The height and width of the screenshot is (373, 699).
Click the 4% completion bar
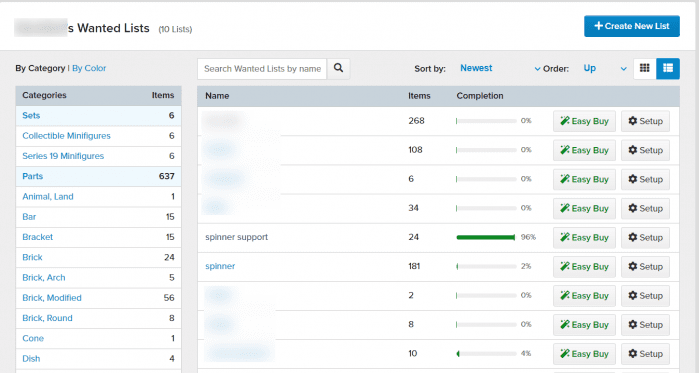pyautogui.click(x=486, y=354)
